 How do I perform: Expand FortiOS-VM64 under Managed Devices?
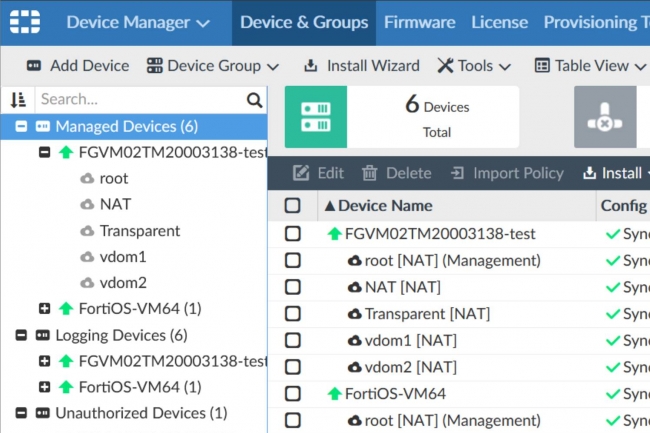(x=44, y=308)
